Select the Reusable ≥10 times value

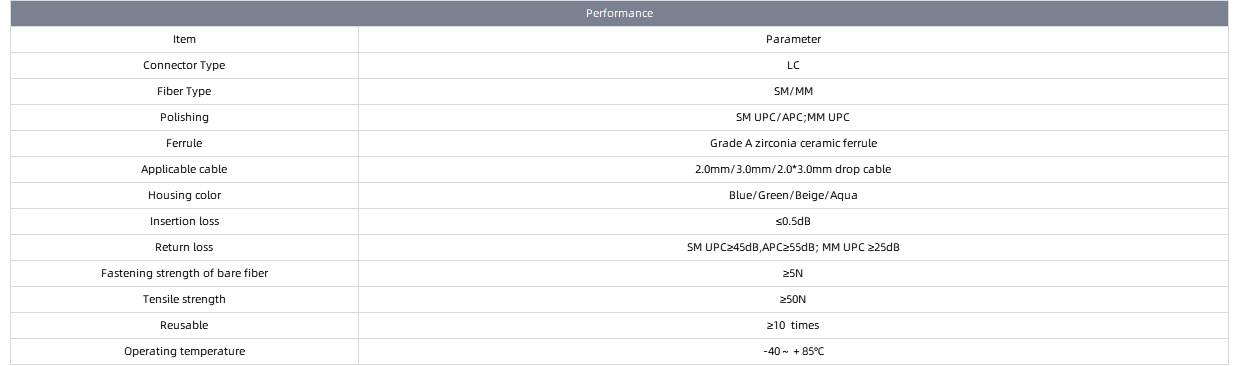click(793, 325)
